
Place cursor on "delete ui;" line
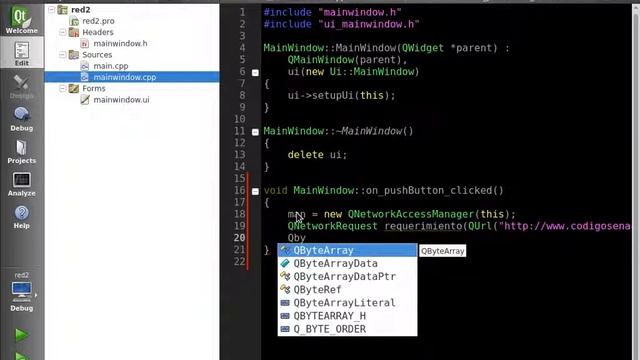click(317, 155)
